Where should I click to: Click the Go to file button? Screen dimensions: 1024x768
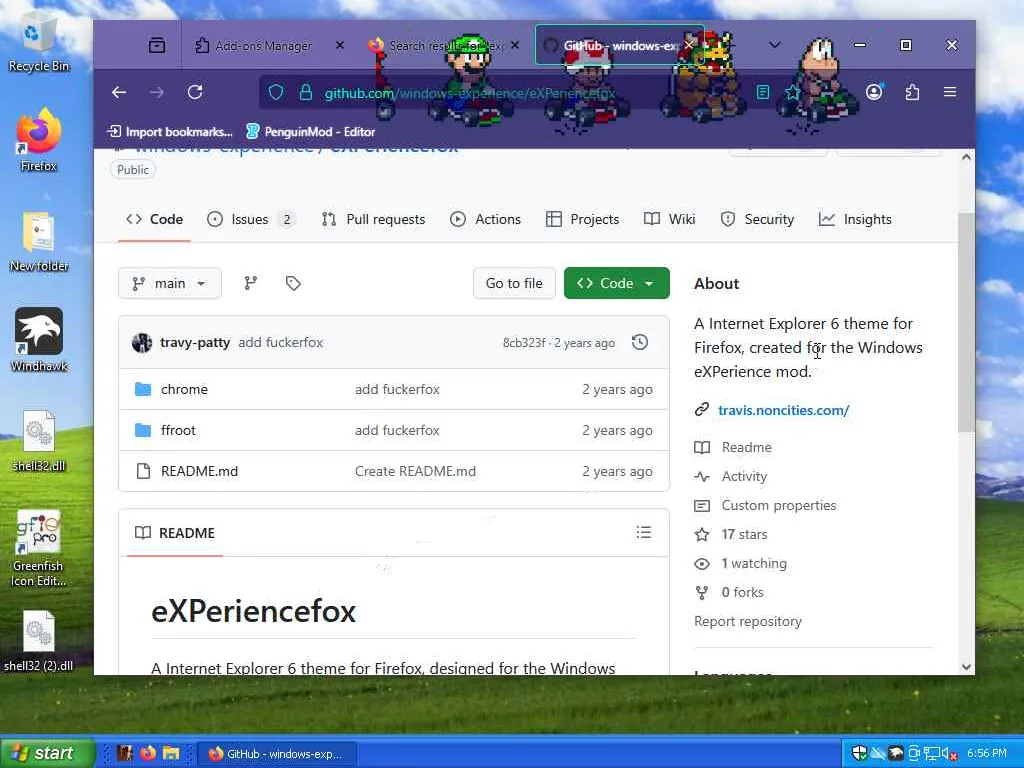click(x=514, y=283)
